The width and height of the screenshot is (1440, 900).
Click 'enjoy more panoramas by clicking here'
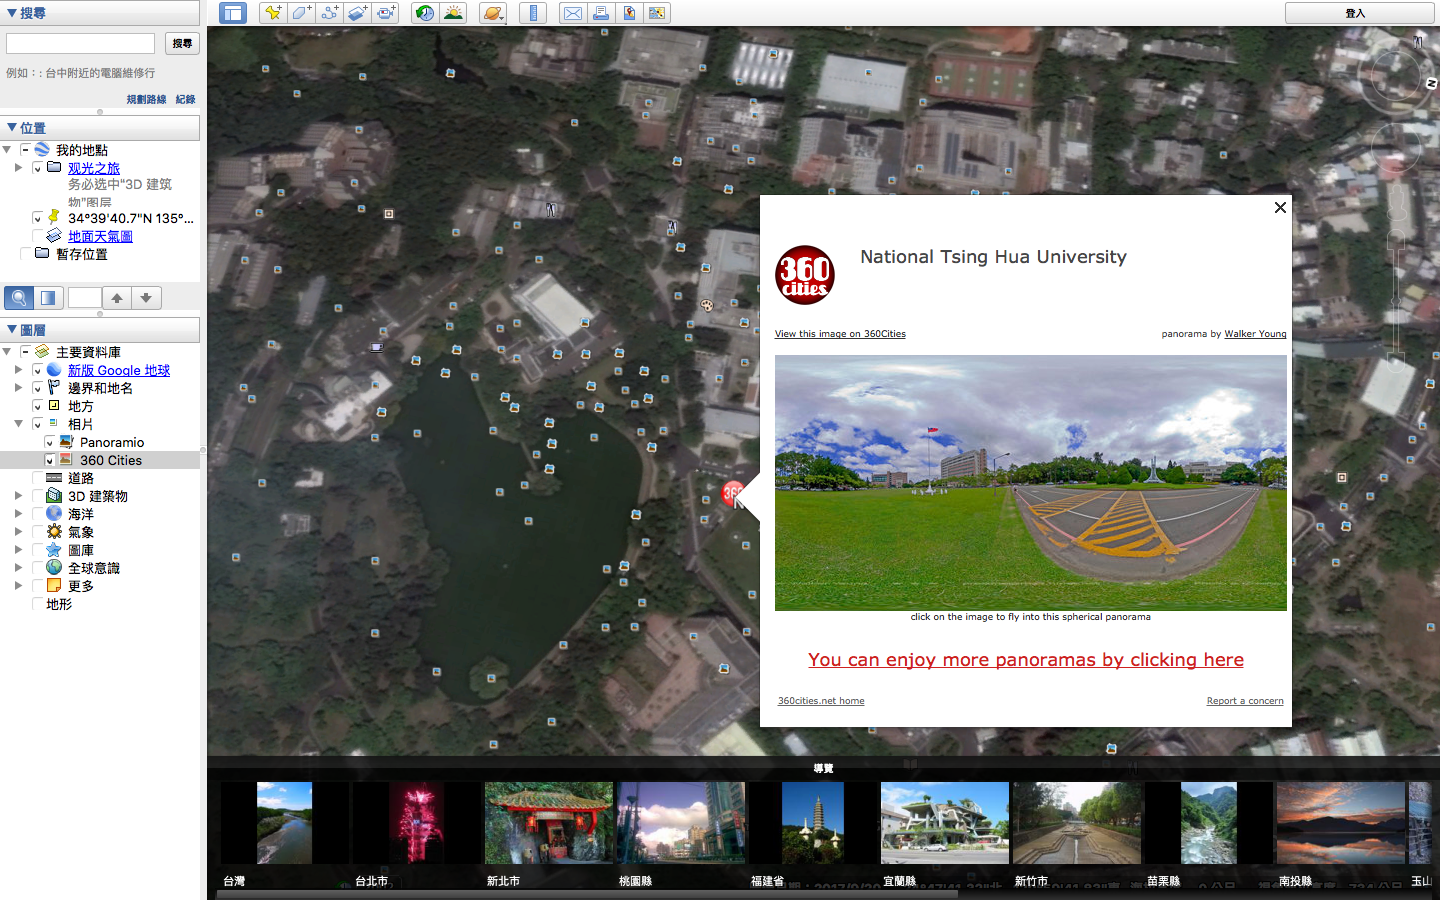1026,660
